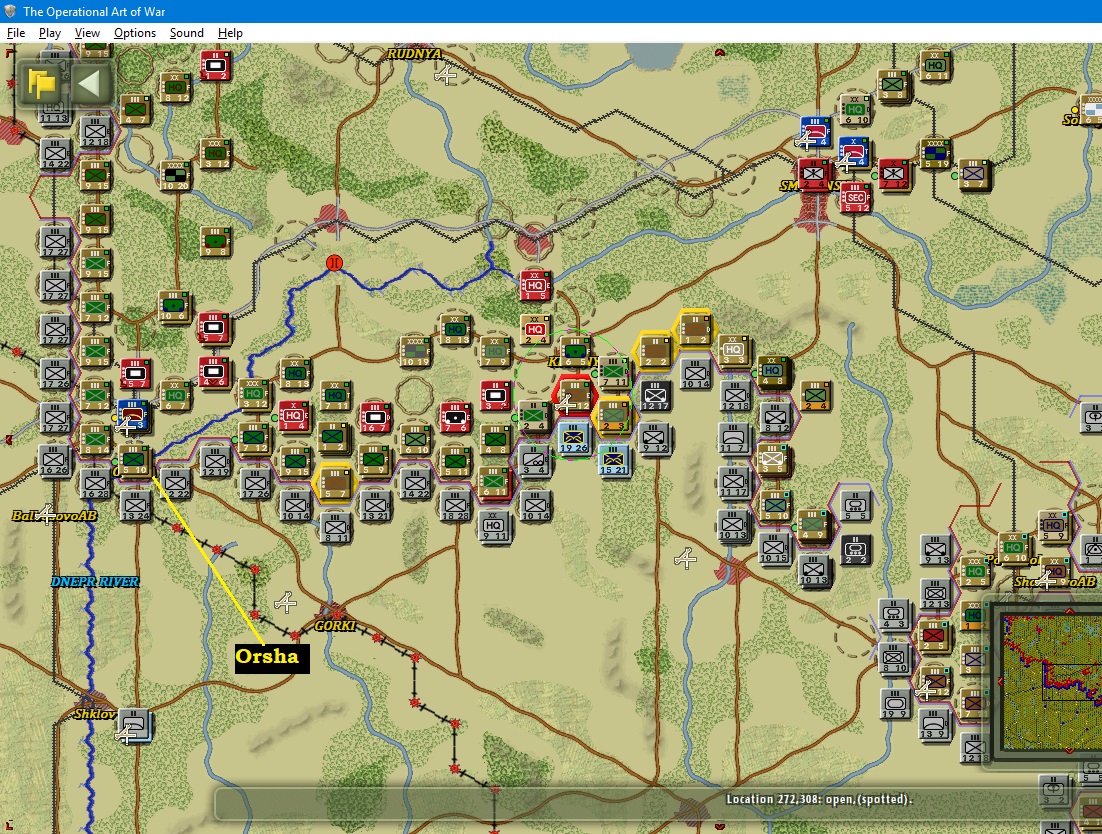Image resolution: width=1102 pixels, height=834 pixels.
Task: Select the light blue counter 15 21
Action: (x=614, y=460)
